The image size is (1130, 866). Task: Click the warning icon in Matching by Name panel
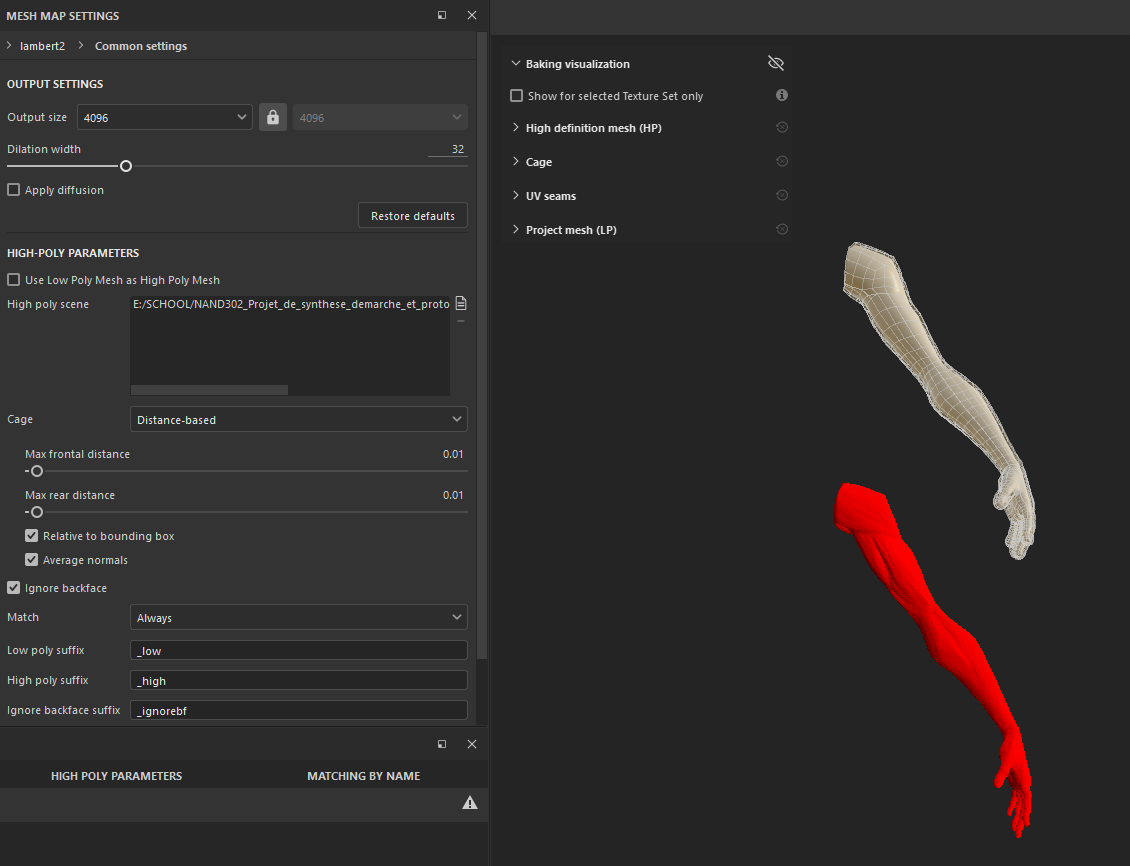click(x=470, y=802)
